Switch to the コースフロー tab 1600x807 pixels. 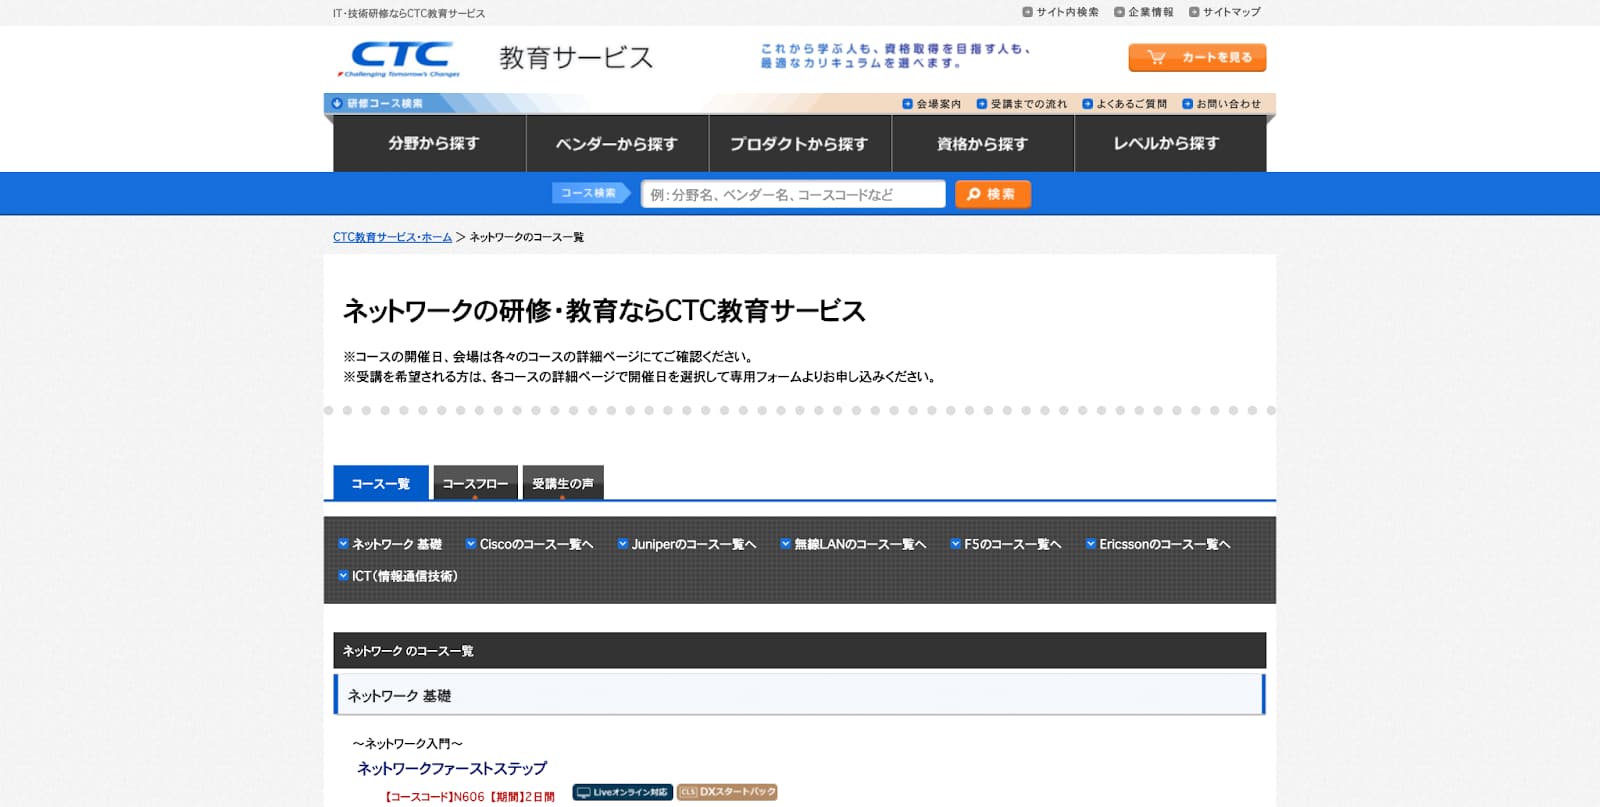click(x=475, y=483)
